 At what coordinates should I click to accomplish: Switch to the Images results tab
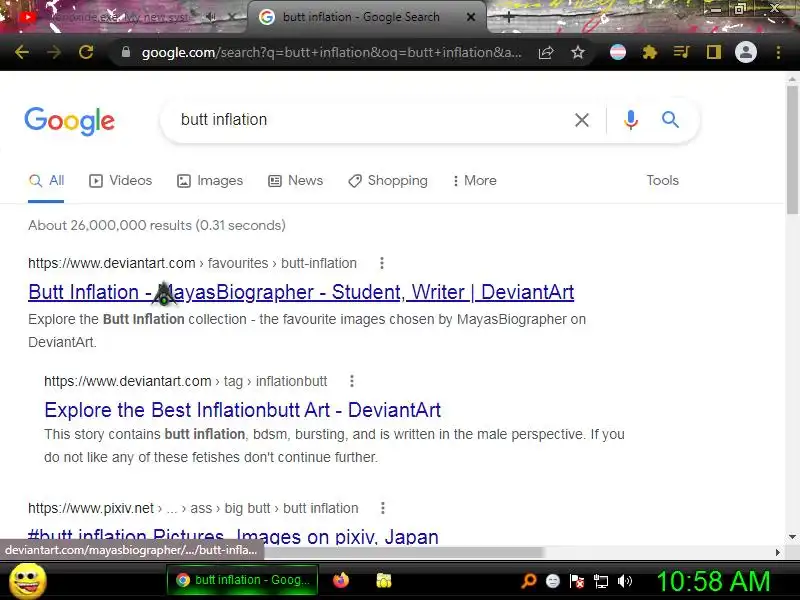[210, 181]
